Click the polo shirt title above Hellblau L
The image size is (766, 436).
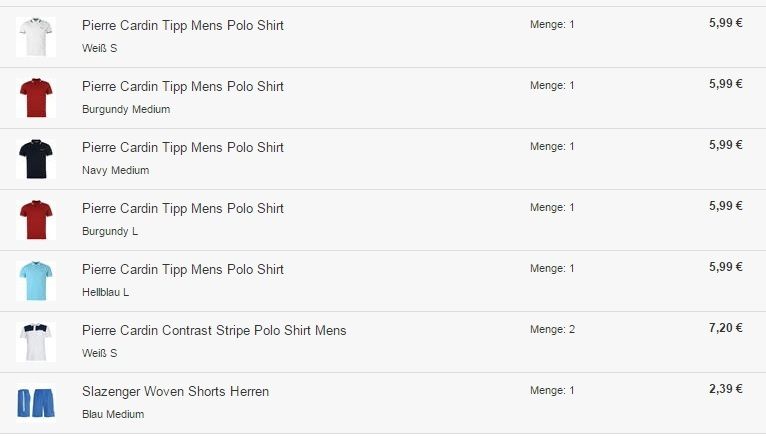[183, 269]
